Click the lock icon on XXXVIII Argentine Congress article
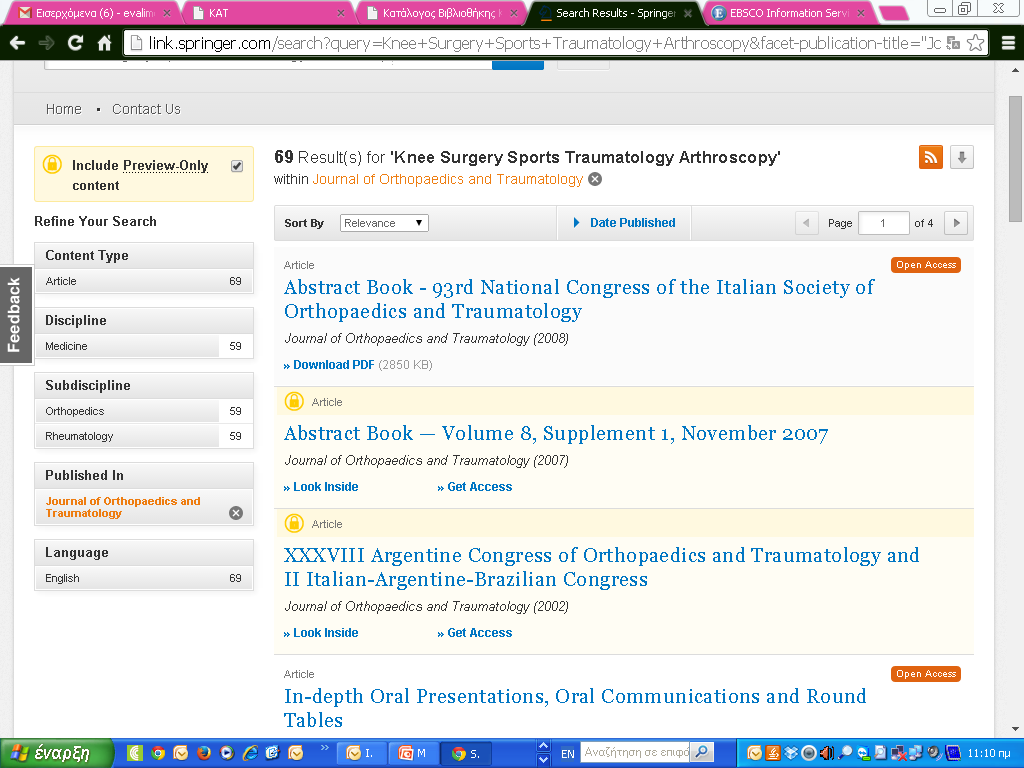The width and height of the screenshot is (1024, 768). point(294,523)
